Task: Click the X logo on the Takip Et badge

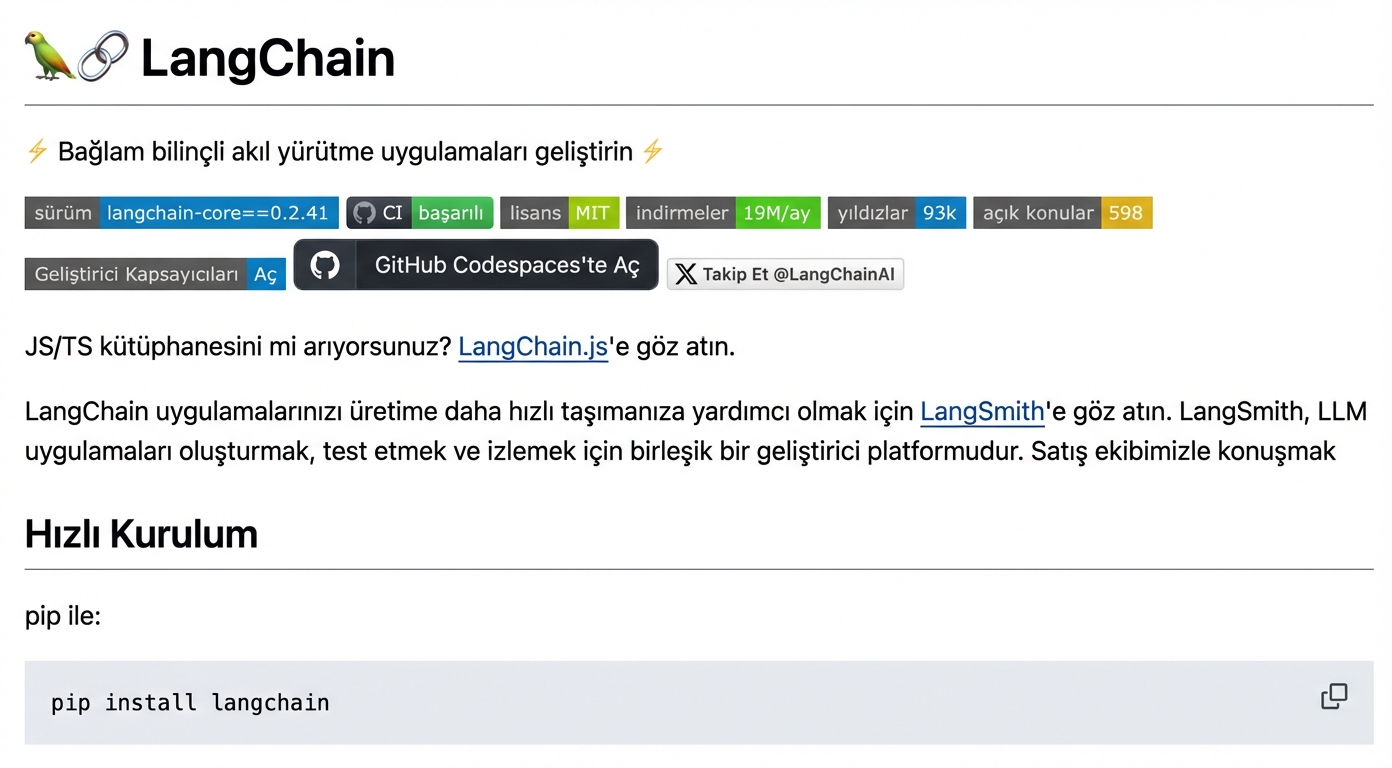Action: point(684,274)
